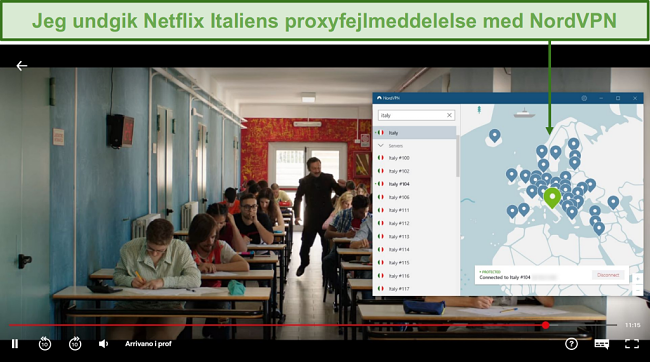Click the green PROTECTED status label
Viewport: 650px width, 362px height.
tap(490, 272)
